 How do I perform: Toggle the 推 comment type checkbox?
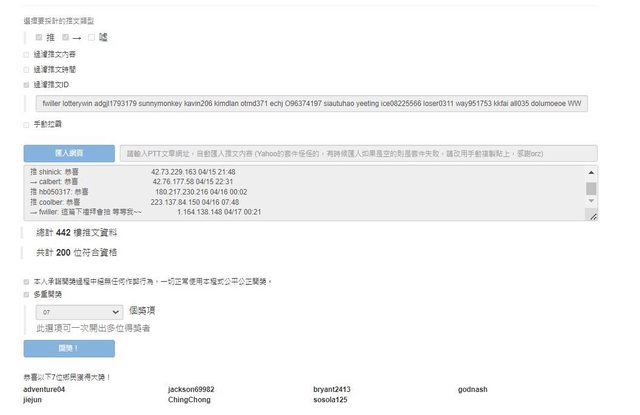pyautogui.click(x=38, y=37)
